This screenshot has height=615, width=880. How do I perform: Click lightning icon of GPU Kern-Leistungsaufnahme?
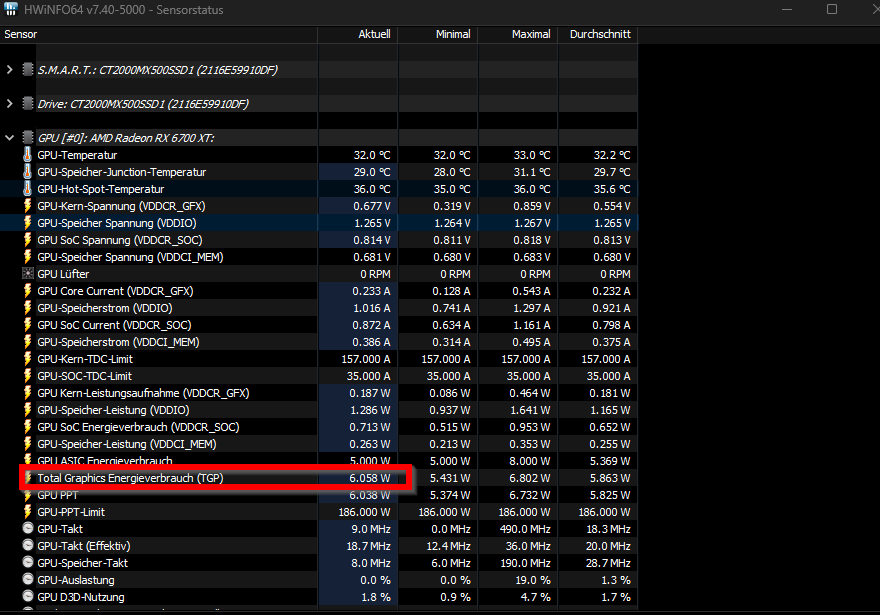28,393
